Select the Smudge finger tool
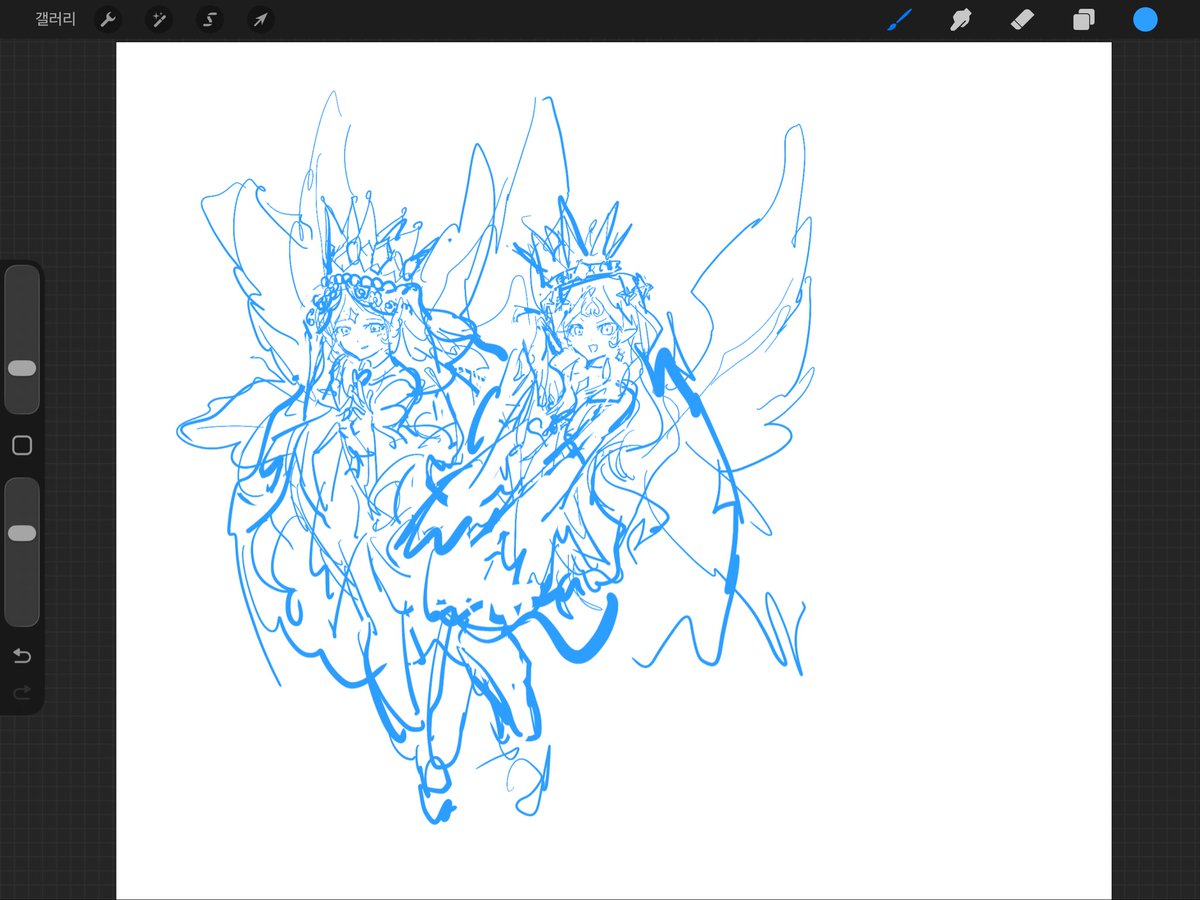Screen dimensions: 1200x900 coord(961,19)
